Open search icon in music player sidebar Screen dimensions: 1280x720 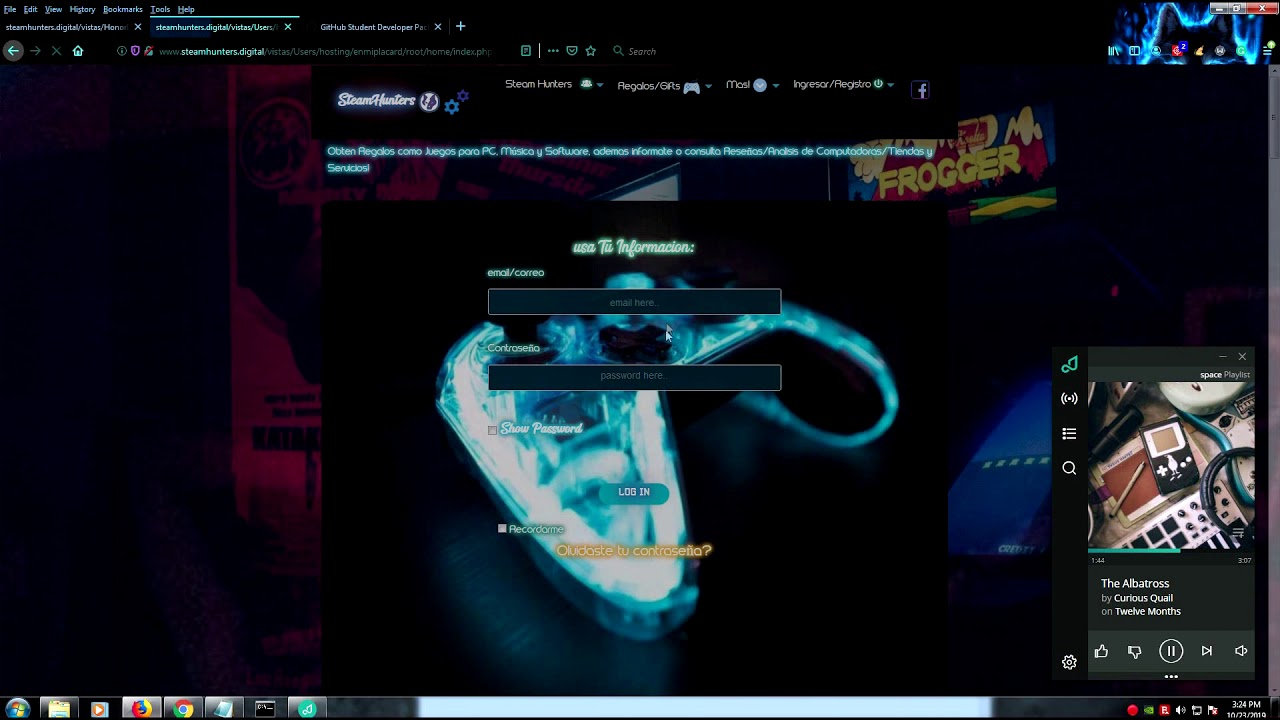click(x=1069, y=468)
